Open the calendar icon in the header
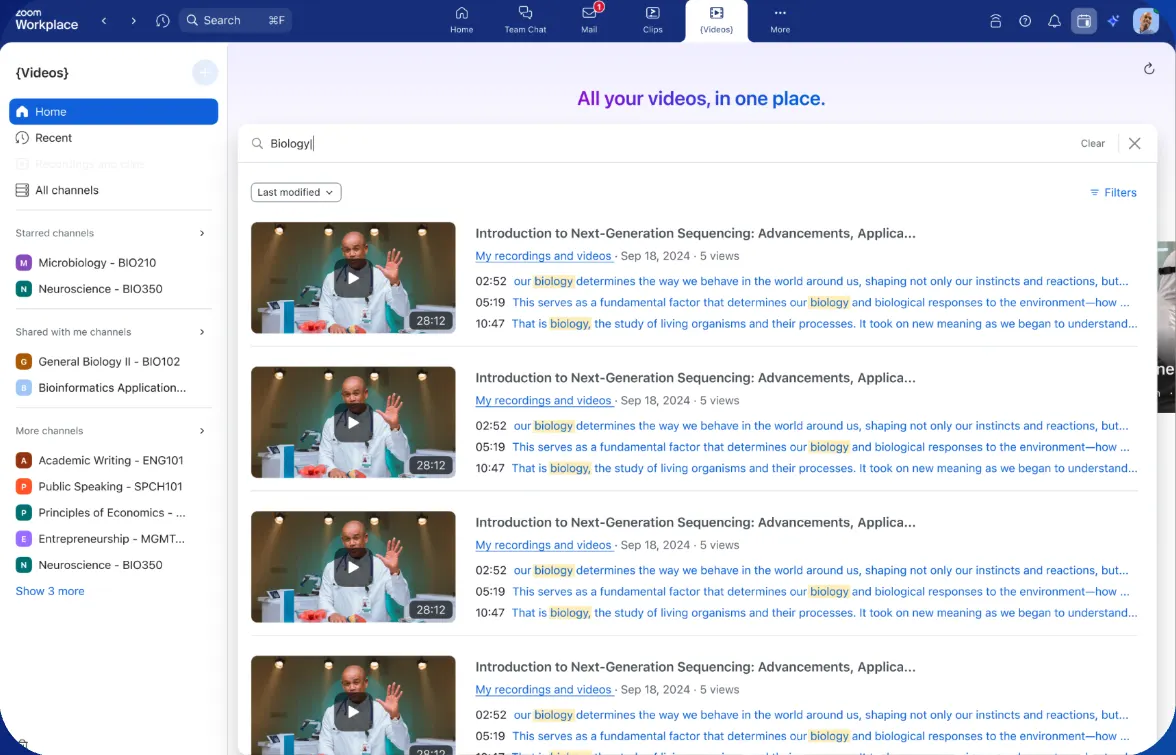The height and width of the screenshot is (755, 1176). tap(1084, 20)
